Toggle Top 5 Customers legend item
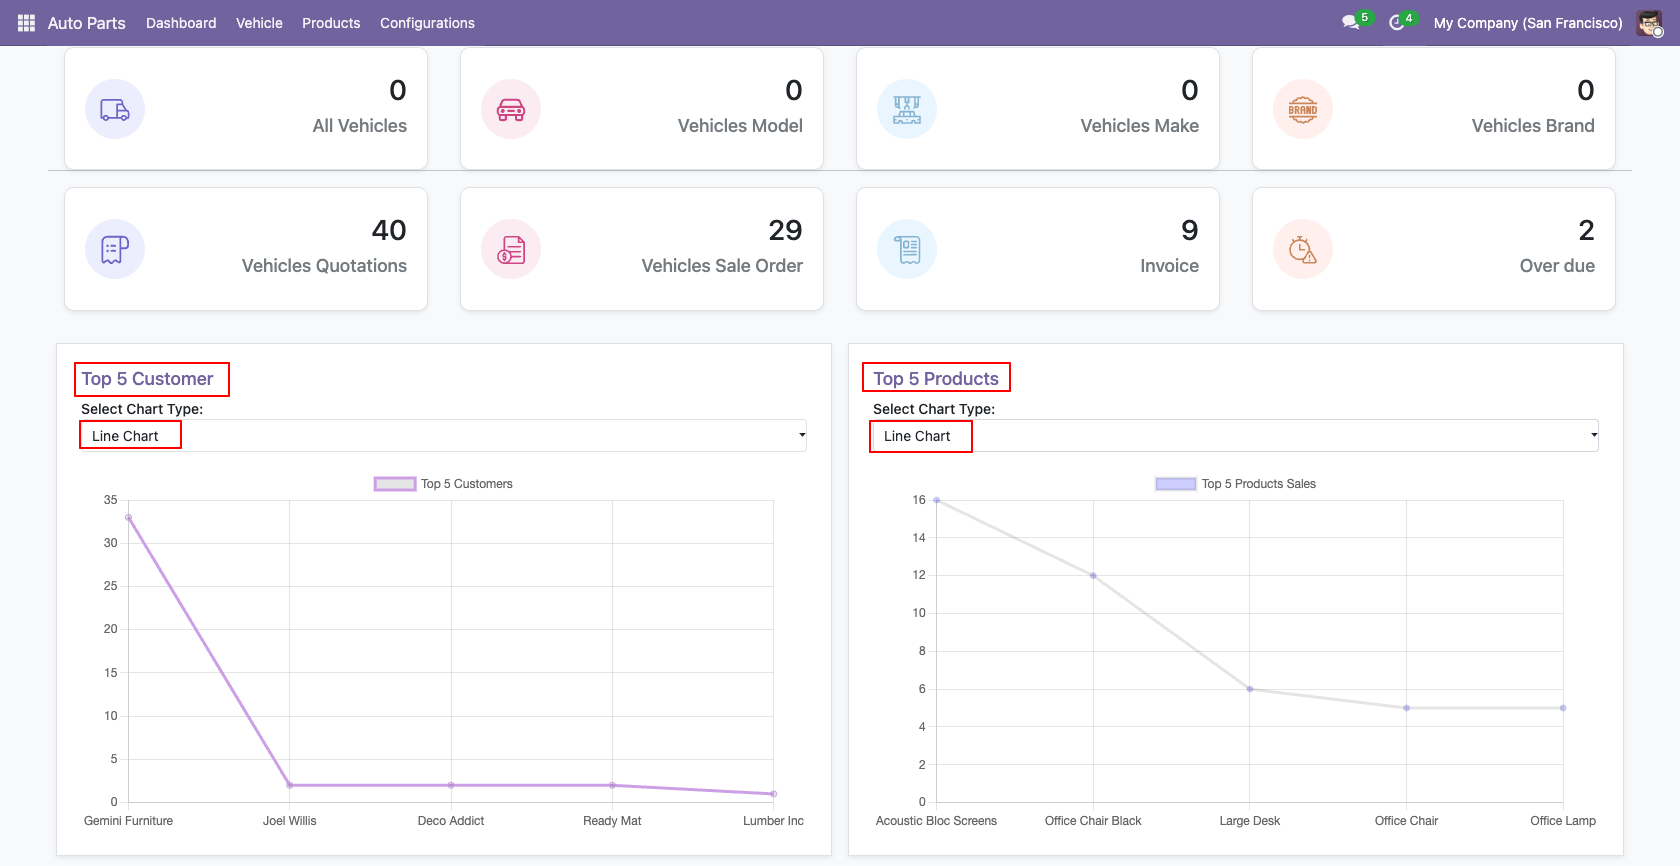 click(x=444, y=484)
